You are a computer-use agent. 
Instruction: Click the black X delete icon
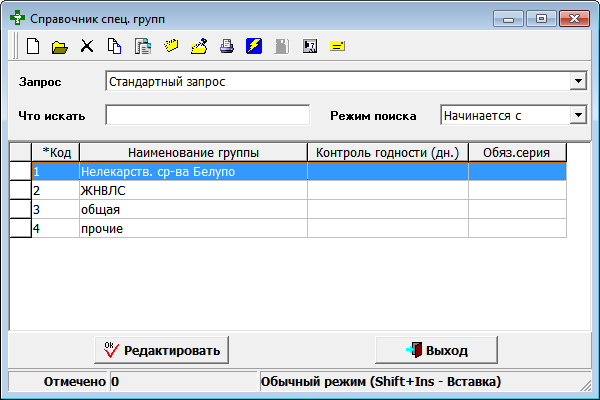87,46
